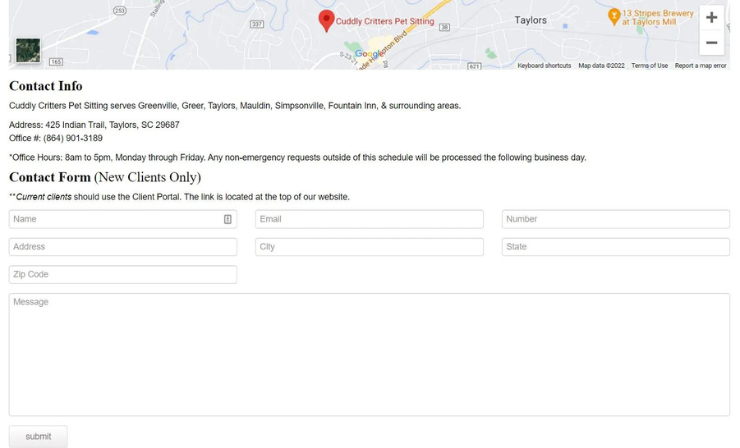Click the 13 Stripes Brewery marker
Image resolution: width=740 pixels, height=448 pixels.
tap(614, 16)
